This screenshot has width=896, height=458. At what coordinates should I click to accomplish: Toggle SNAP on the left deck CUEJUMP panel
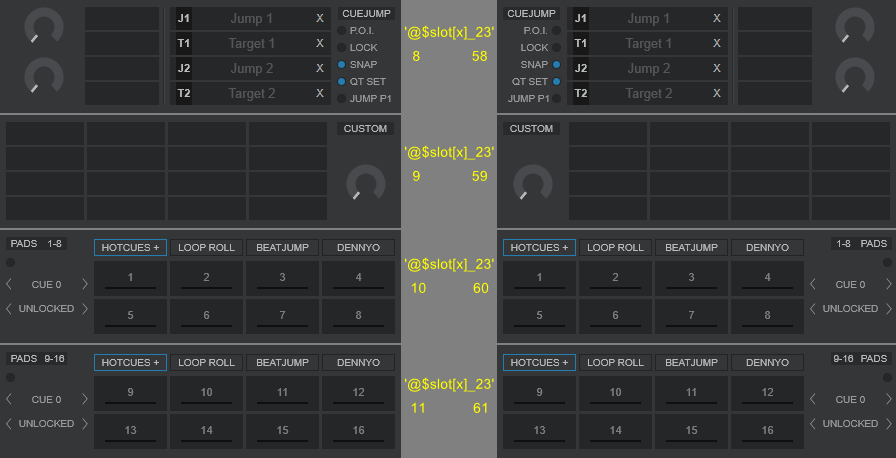[x=342, y=64]
